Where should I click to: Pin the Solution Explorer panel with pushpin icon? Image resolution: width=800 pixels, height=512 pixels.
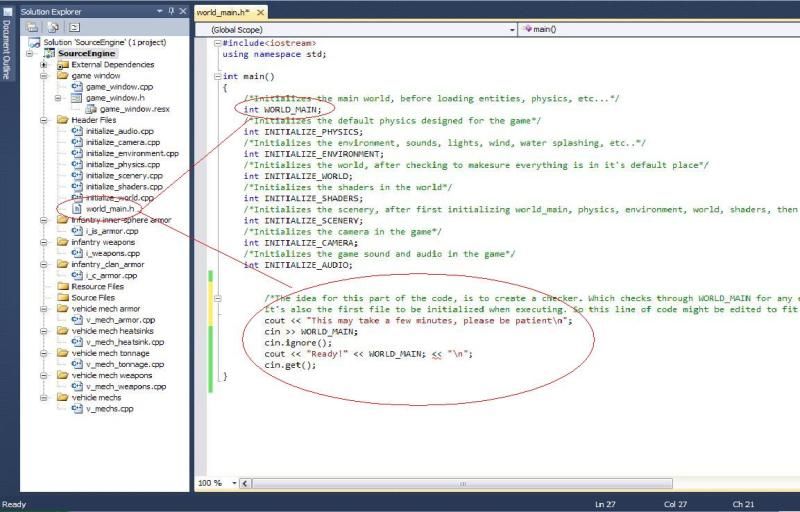click(170, 10)
